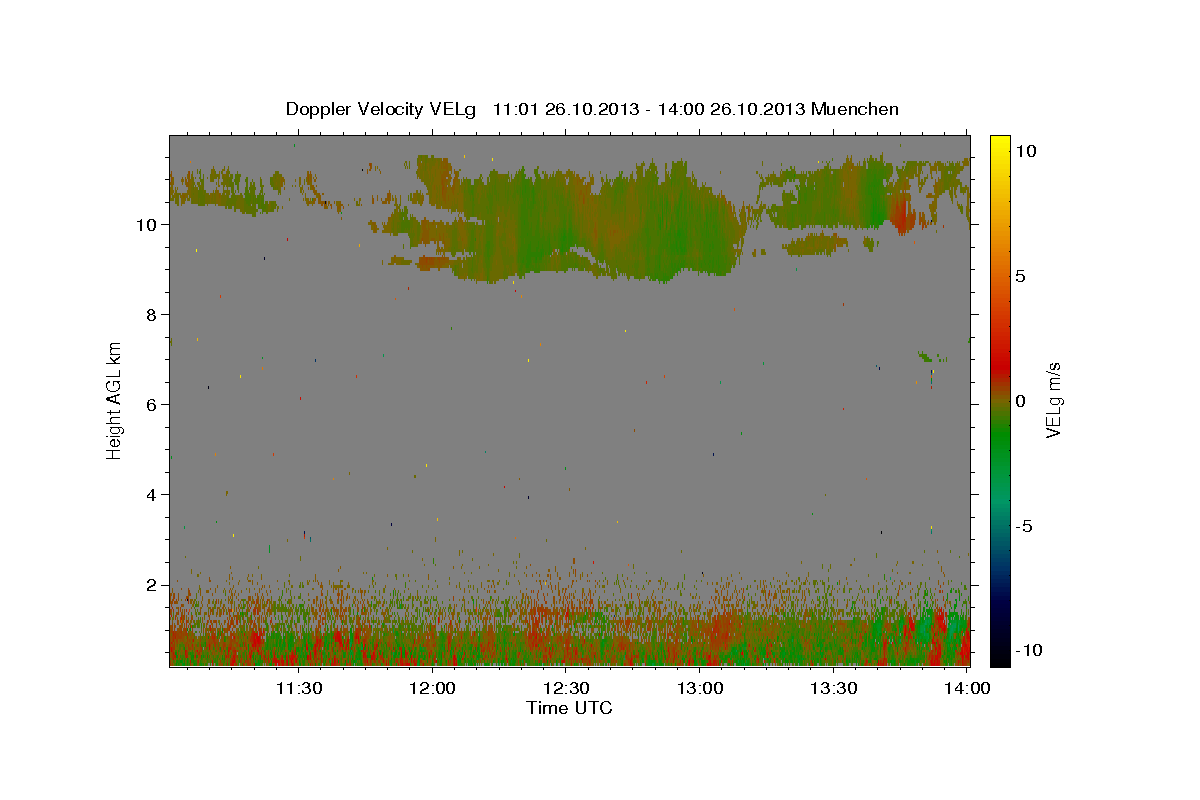Click the colorbar value 10
Viewport: 1200px width, 800px height.
pos(1025,150)
